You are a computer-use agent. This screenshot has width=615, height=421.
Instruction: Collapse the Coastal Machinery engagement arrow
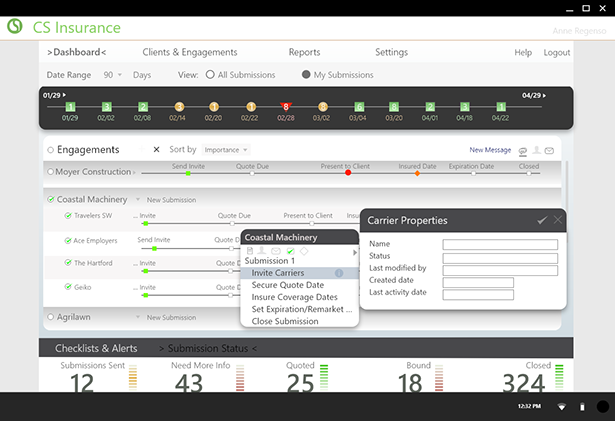pyautogui.click(x=51, y=199)
